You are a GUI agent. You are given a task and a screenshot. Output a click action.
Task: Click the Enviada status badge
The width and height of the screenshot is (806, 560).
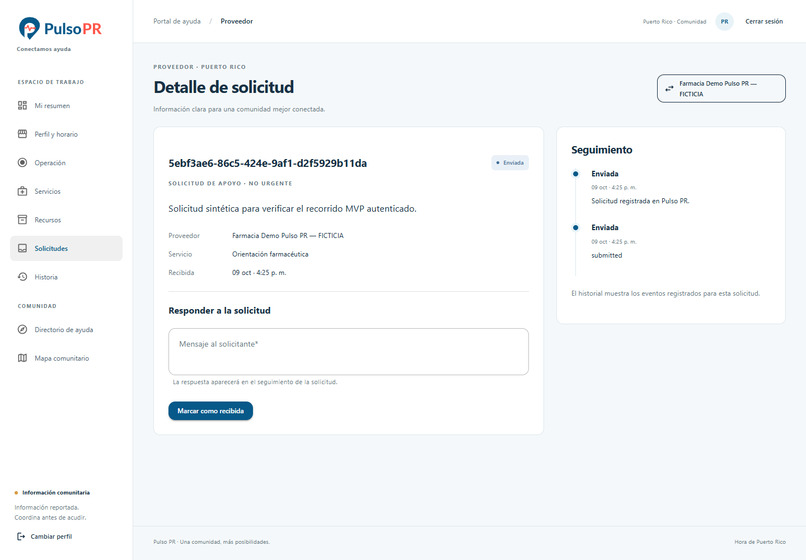coord(510,162)
